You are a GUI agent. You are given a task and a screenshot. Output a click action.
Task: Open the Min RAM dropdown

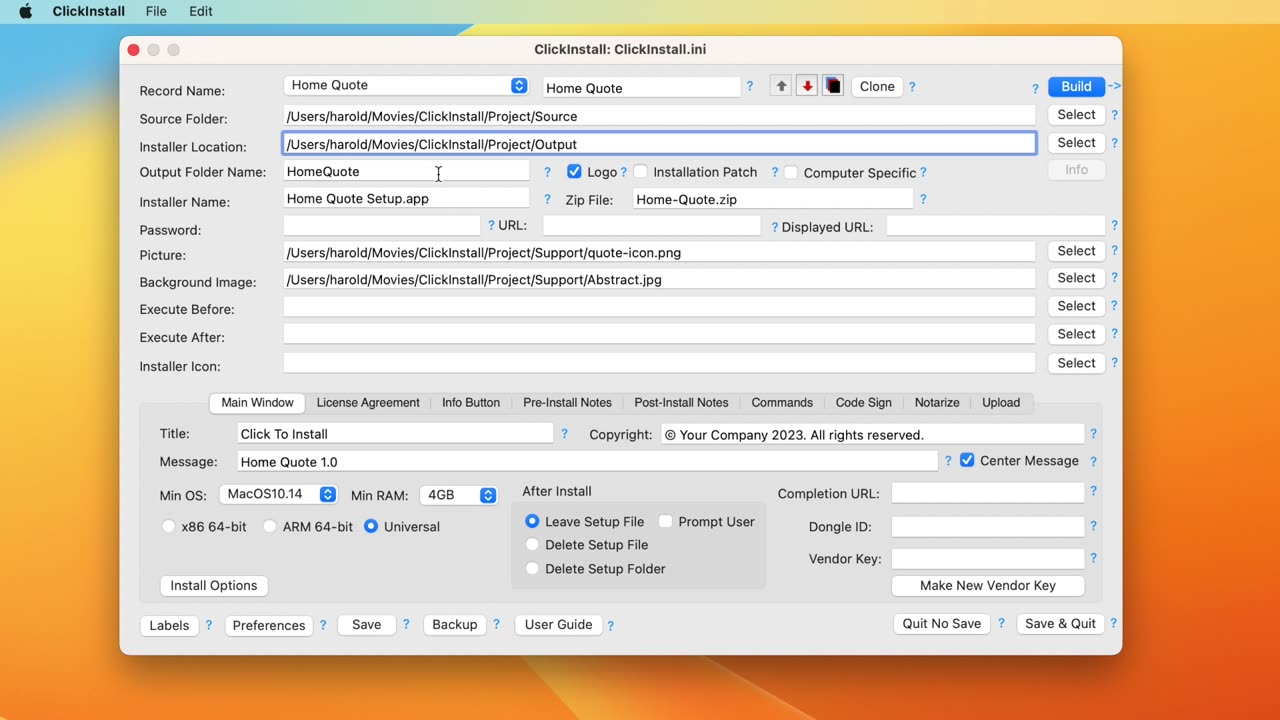click(x=459, y=494)
